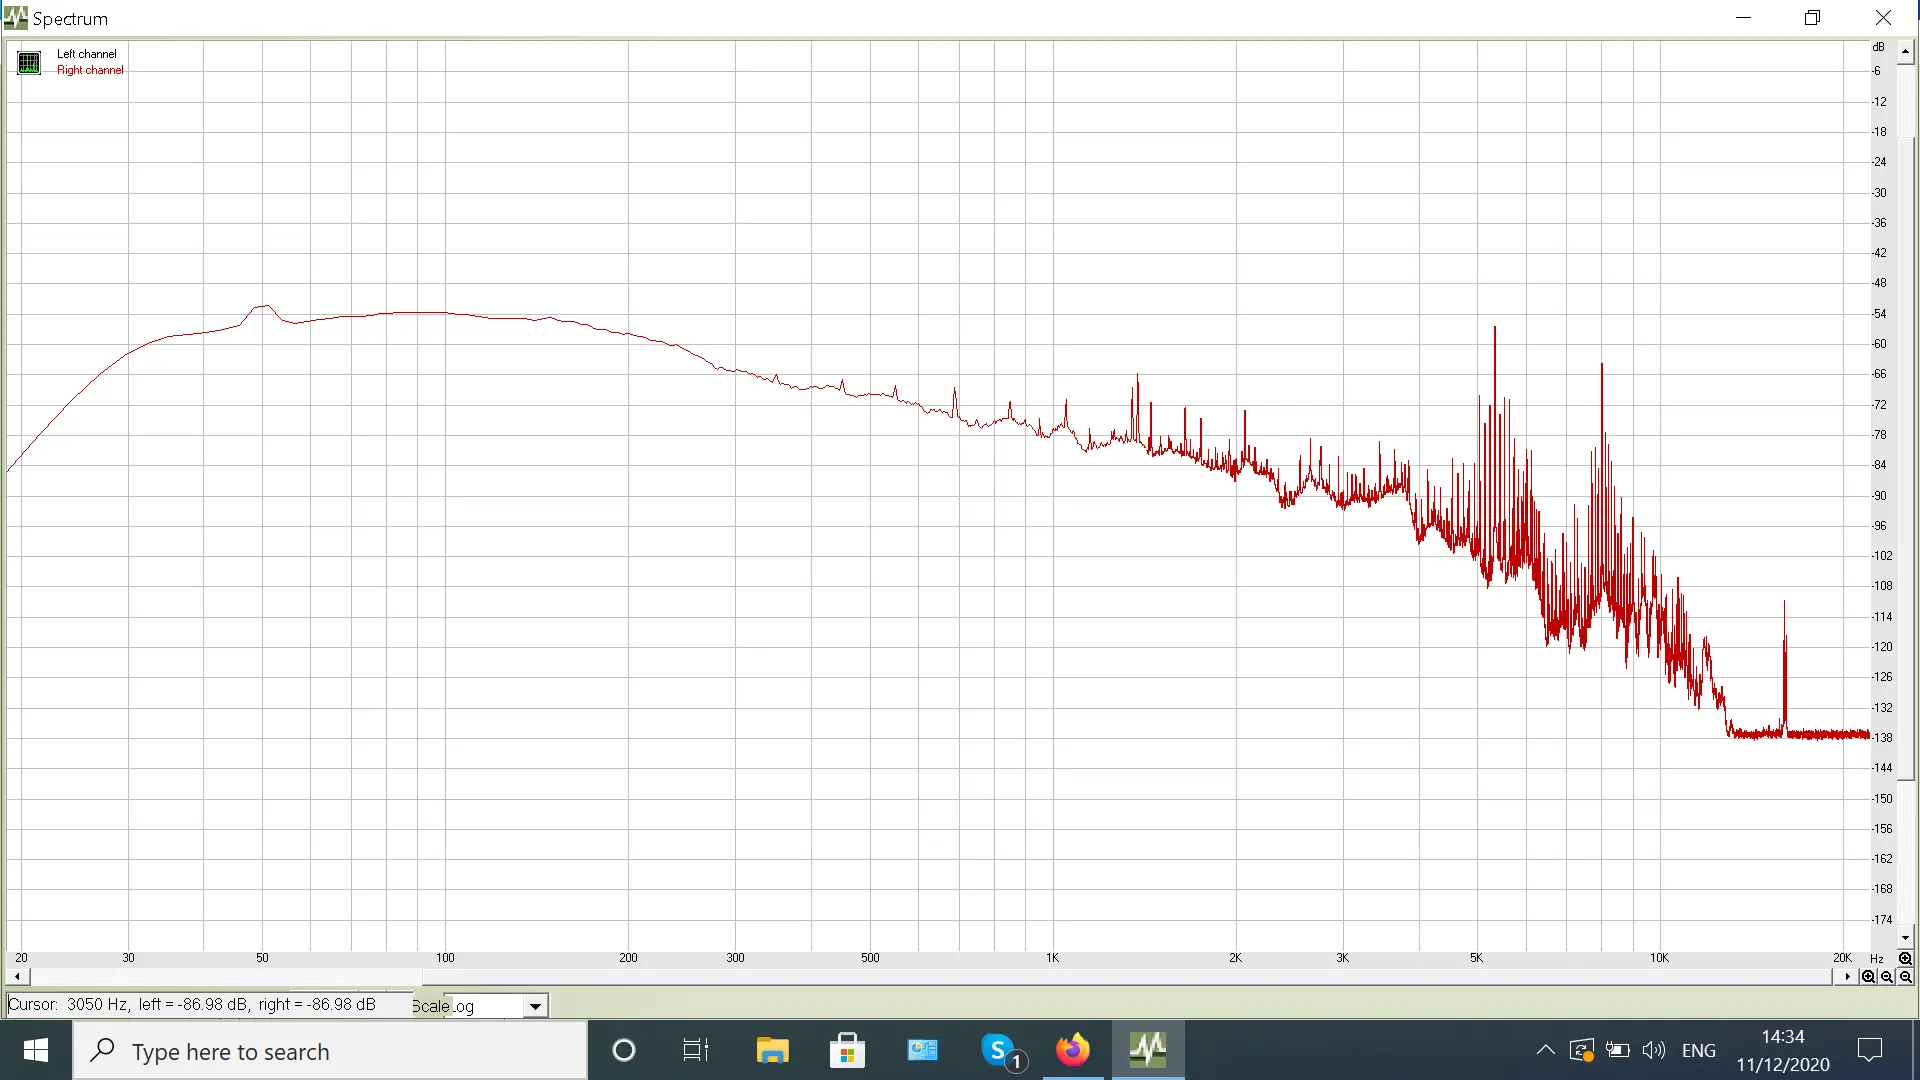This screenshot has width=1920, height=1080.
Task: Zoom in on the horizontal frequency axis
Action: pyautogui.click(x=1868, y=977)
